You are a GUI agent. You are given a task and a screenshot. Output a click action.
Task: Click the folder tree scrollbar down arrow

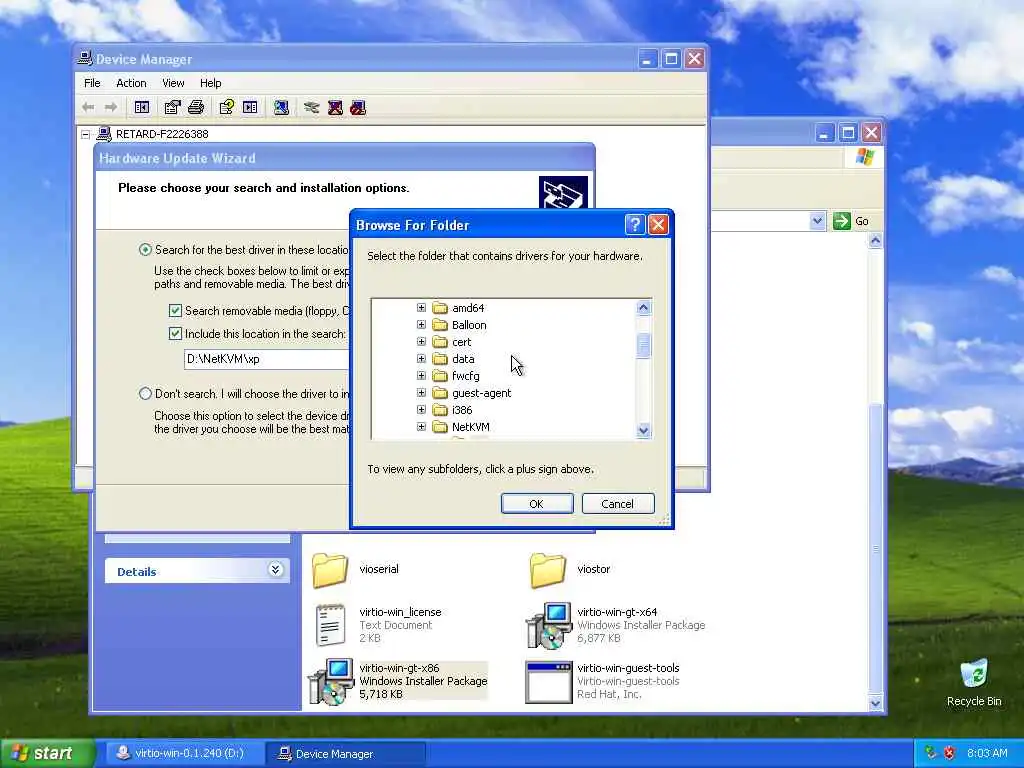[x=643, y=430]
